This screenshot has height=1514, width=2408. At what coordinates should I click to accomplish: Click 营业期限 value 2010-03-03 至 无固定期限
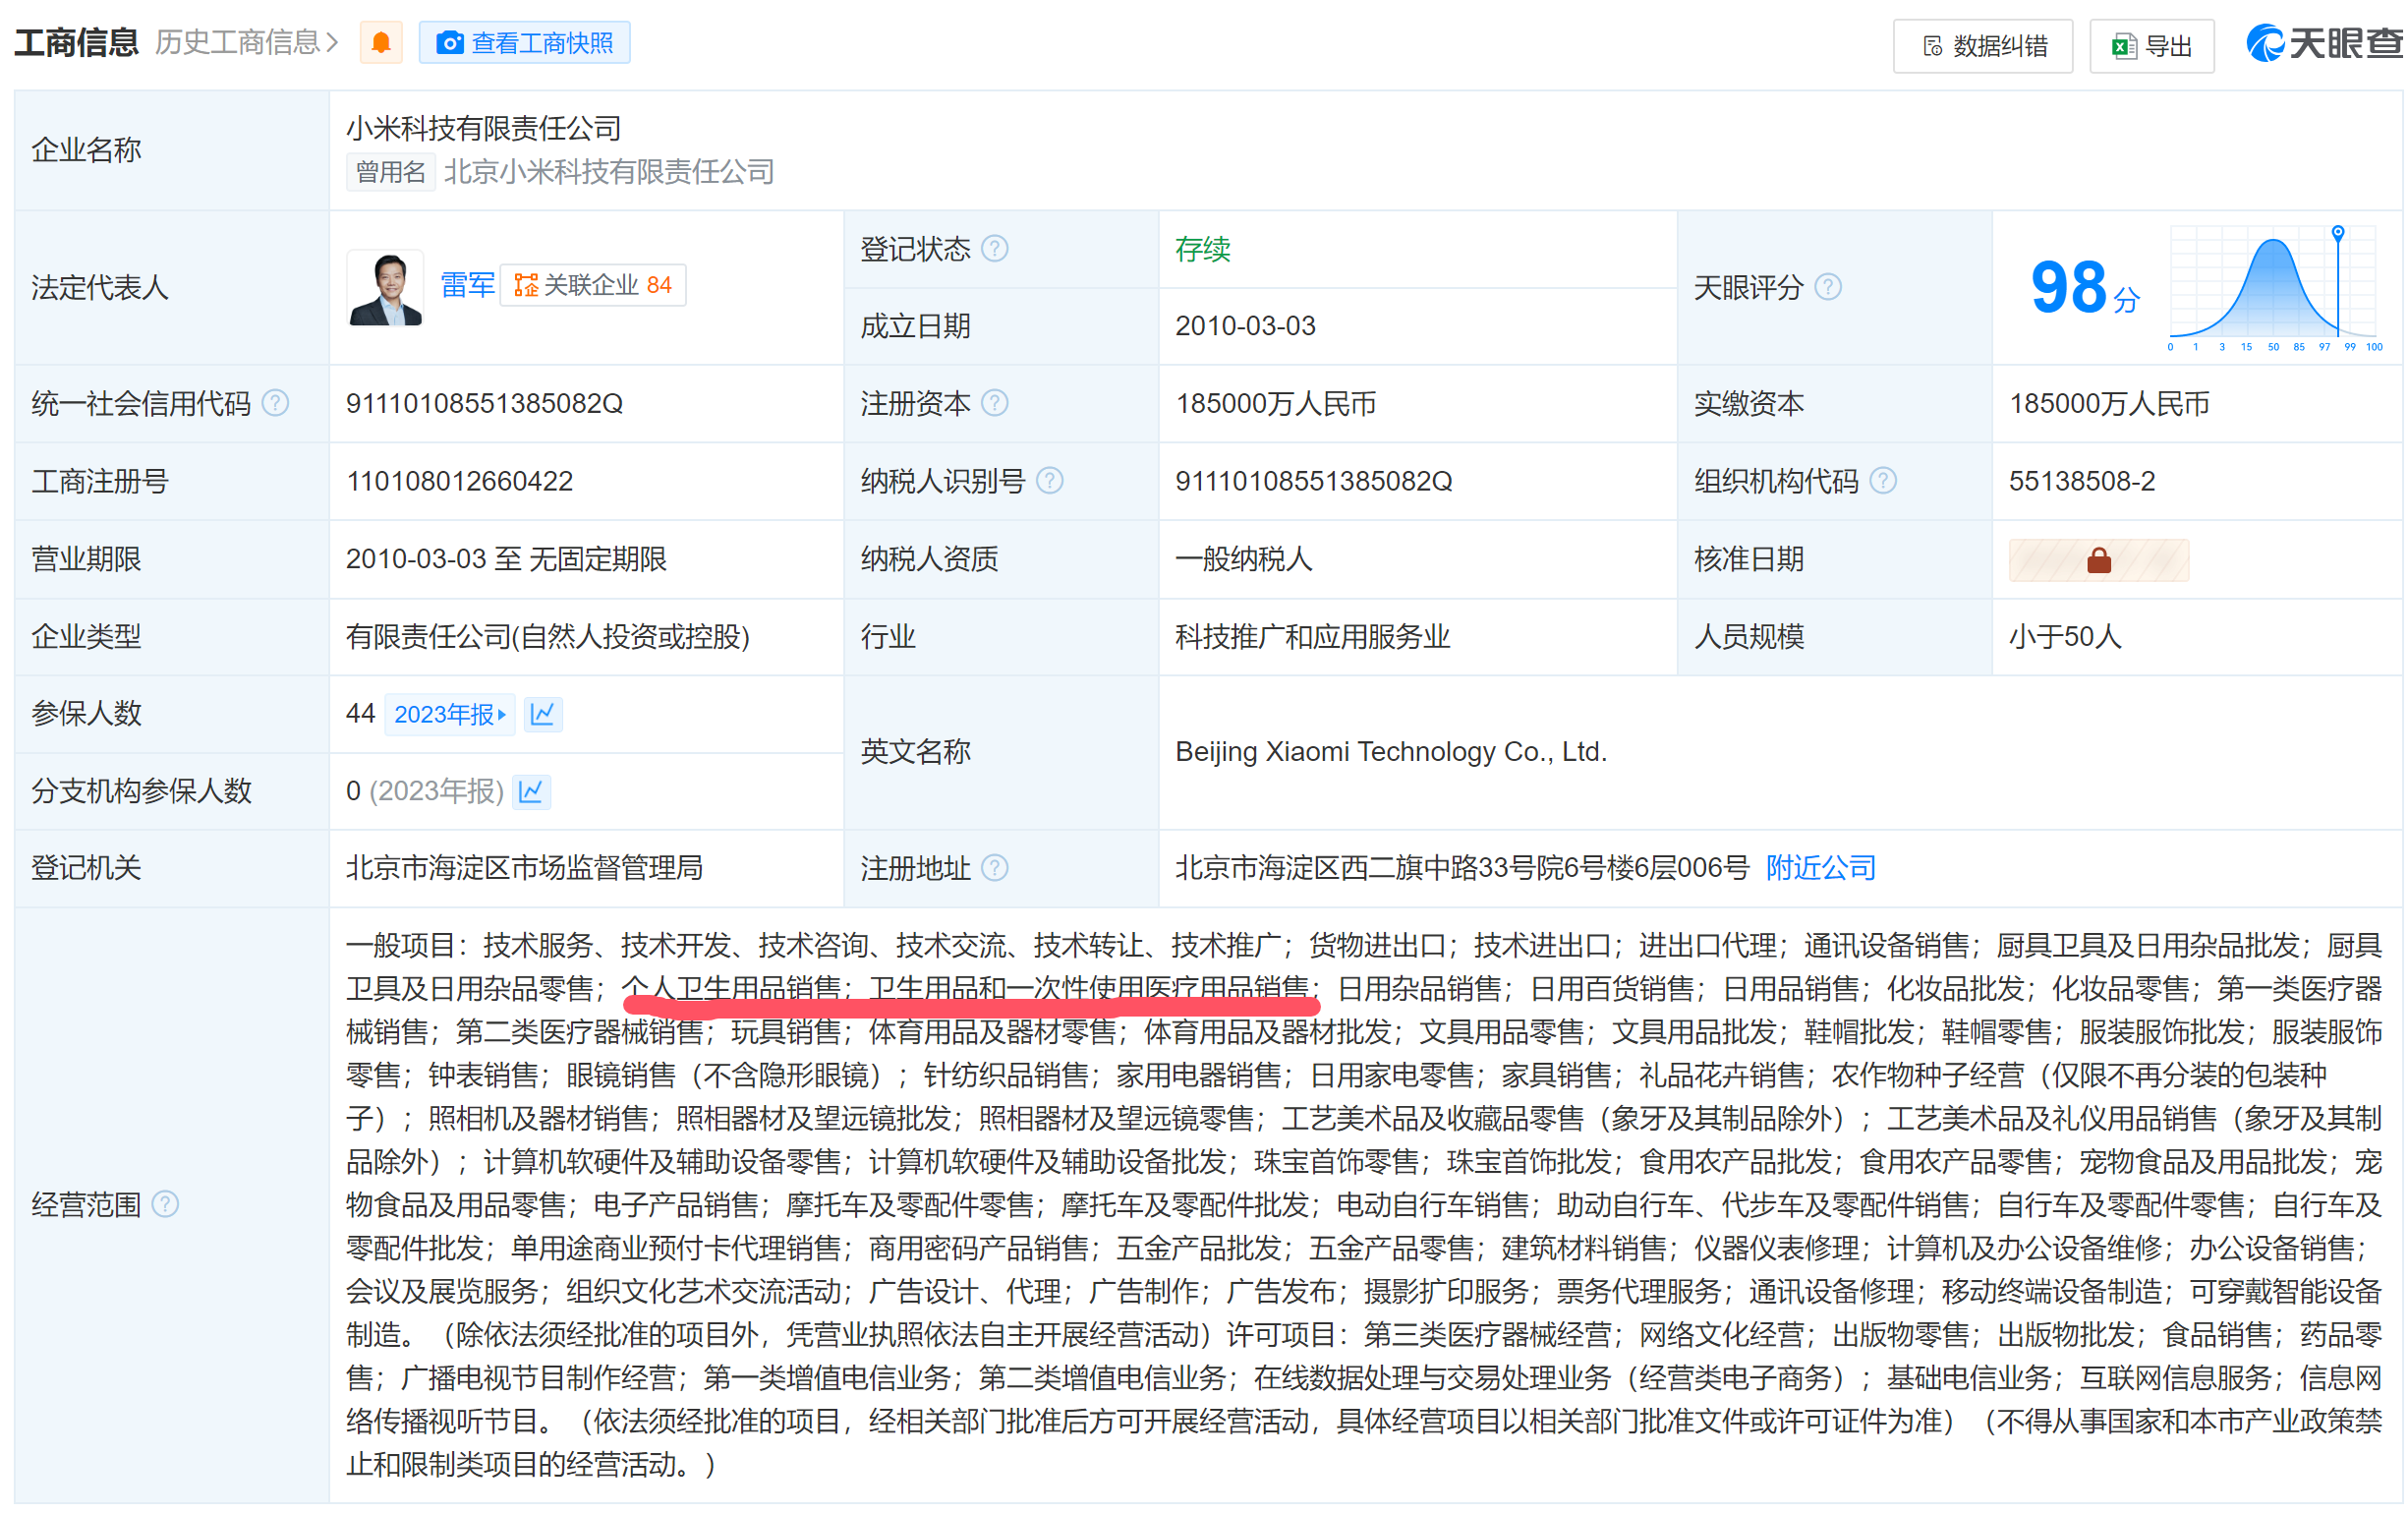[x=506, y=559]
